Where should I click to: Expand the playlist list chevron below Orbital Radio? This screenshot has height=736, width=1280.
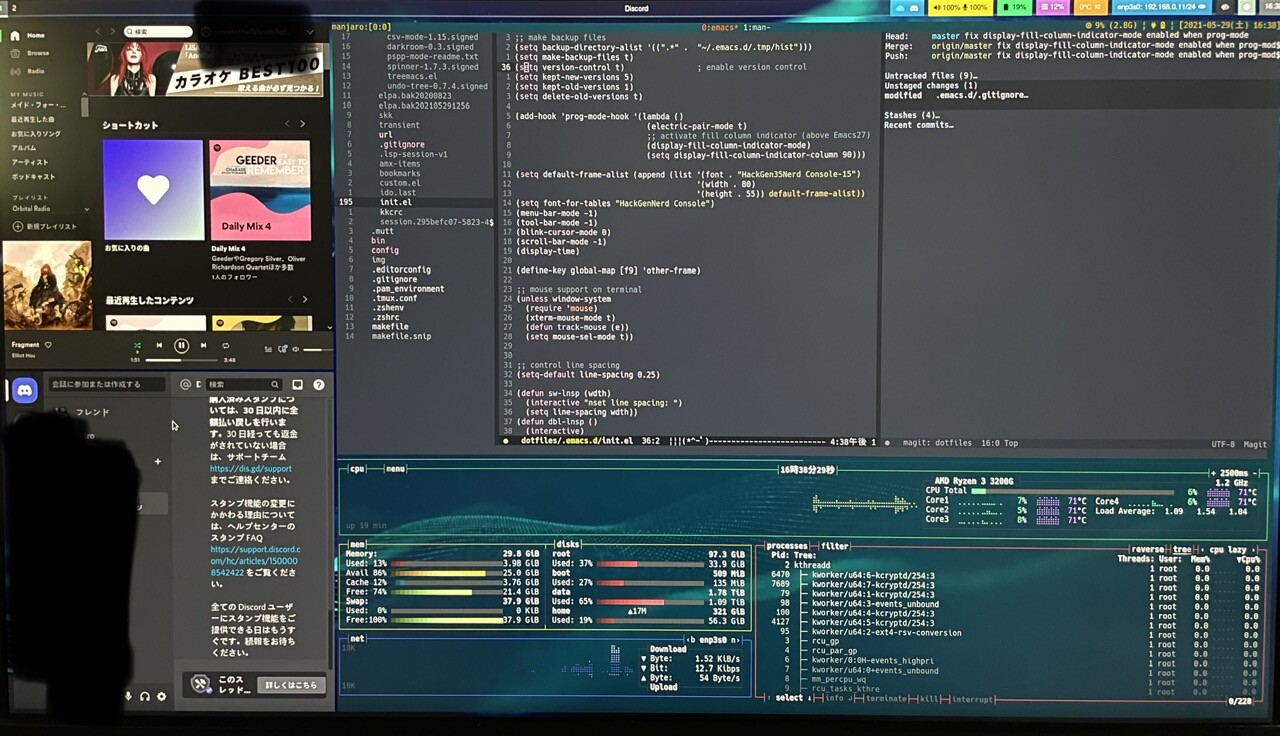click(87, 210)
